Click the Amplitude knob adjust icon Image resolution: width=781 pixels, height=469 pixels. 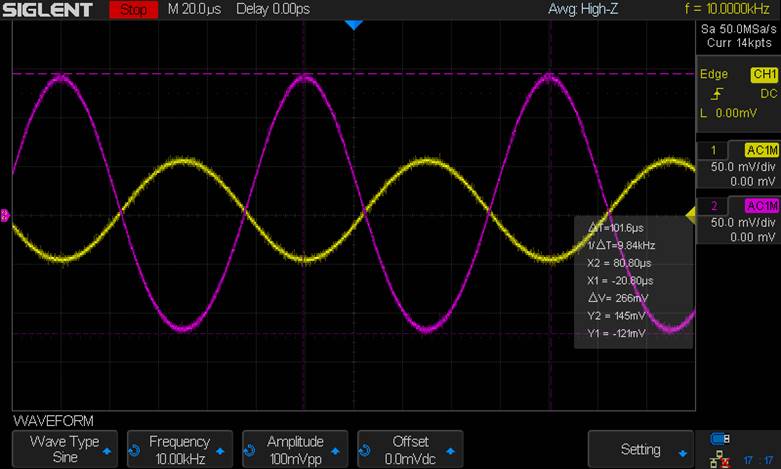(x=249, y=451)
